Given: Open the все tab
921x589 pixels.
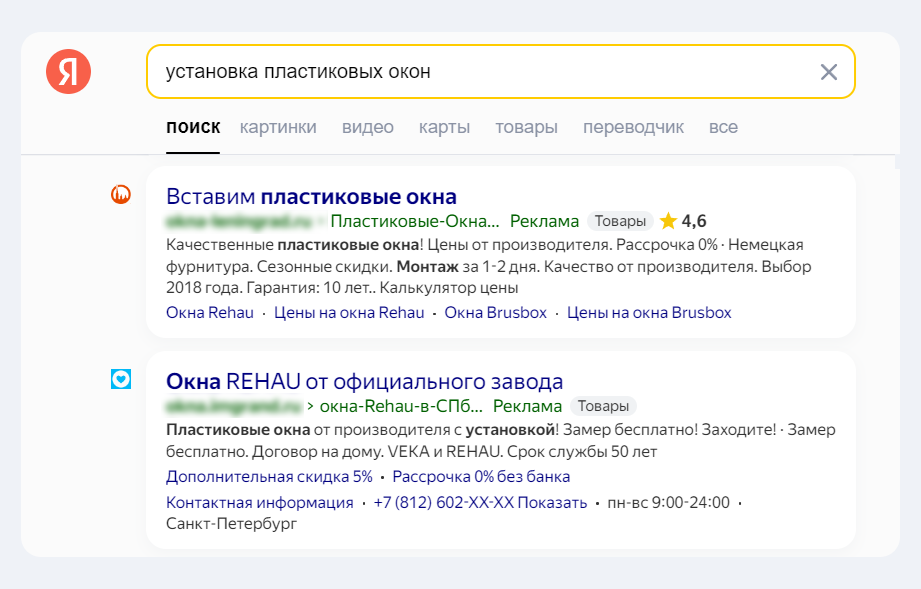Looking at the screenshot, I should [x=723, y=127].
